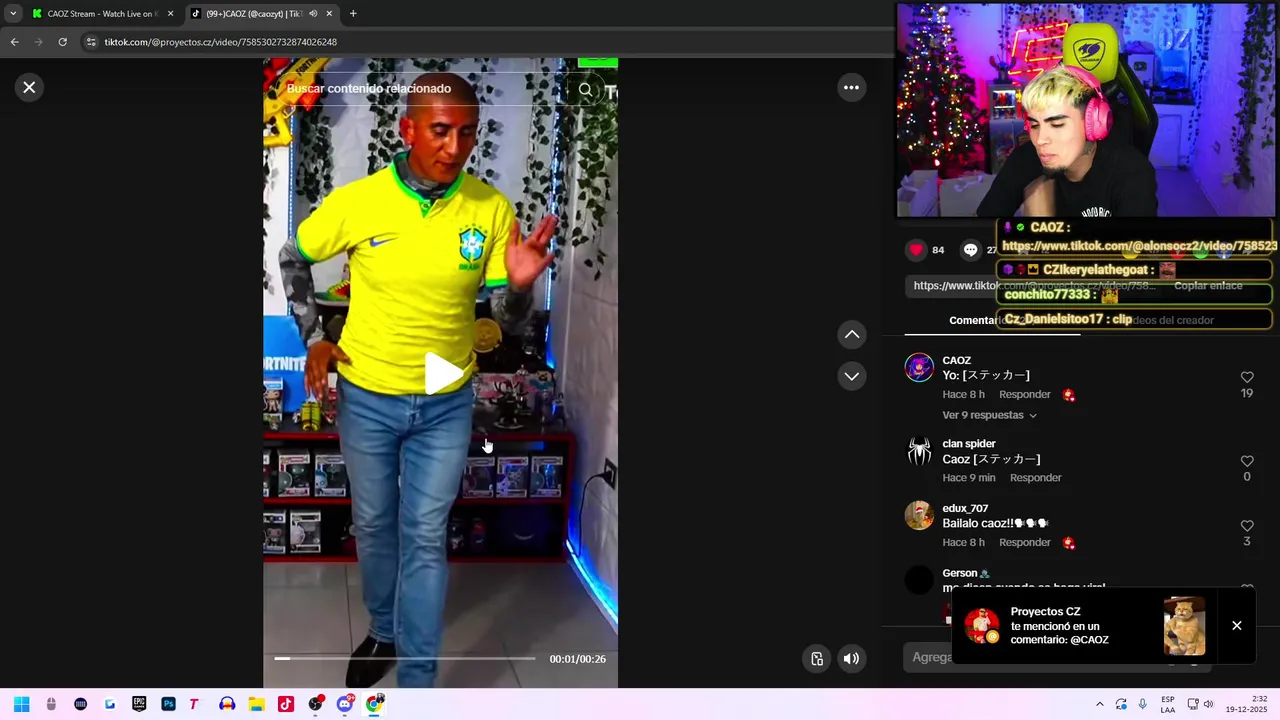Screen dimensions: 1280x720
Task: Open the TikTok app in taskbar
Action: [286, 704]
